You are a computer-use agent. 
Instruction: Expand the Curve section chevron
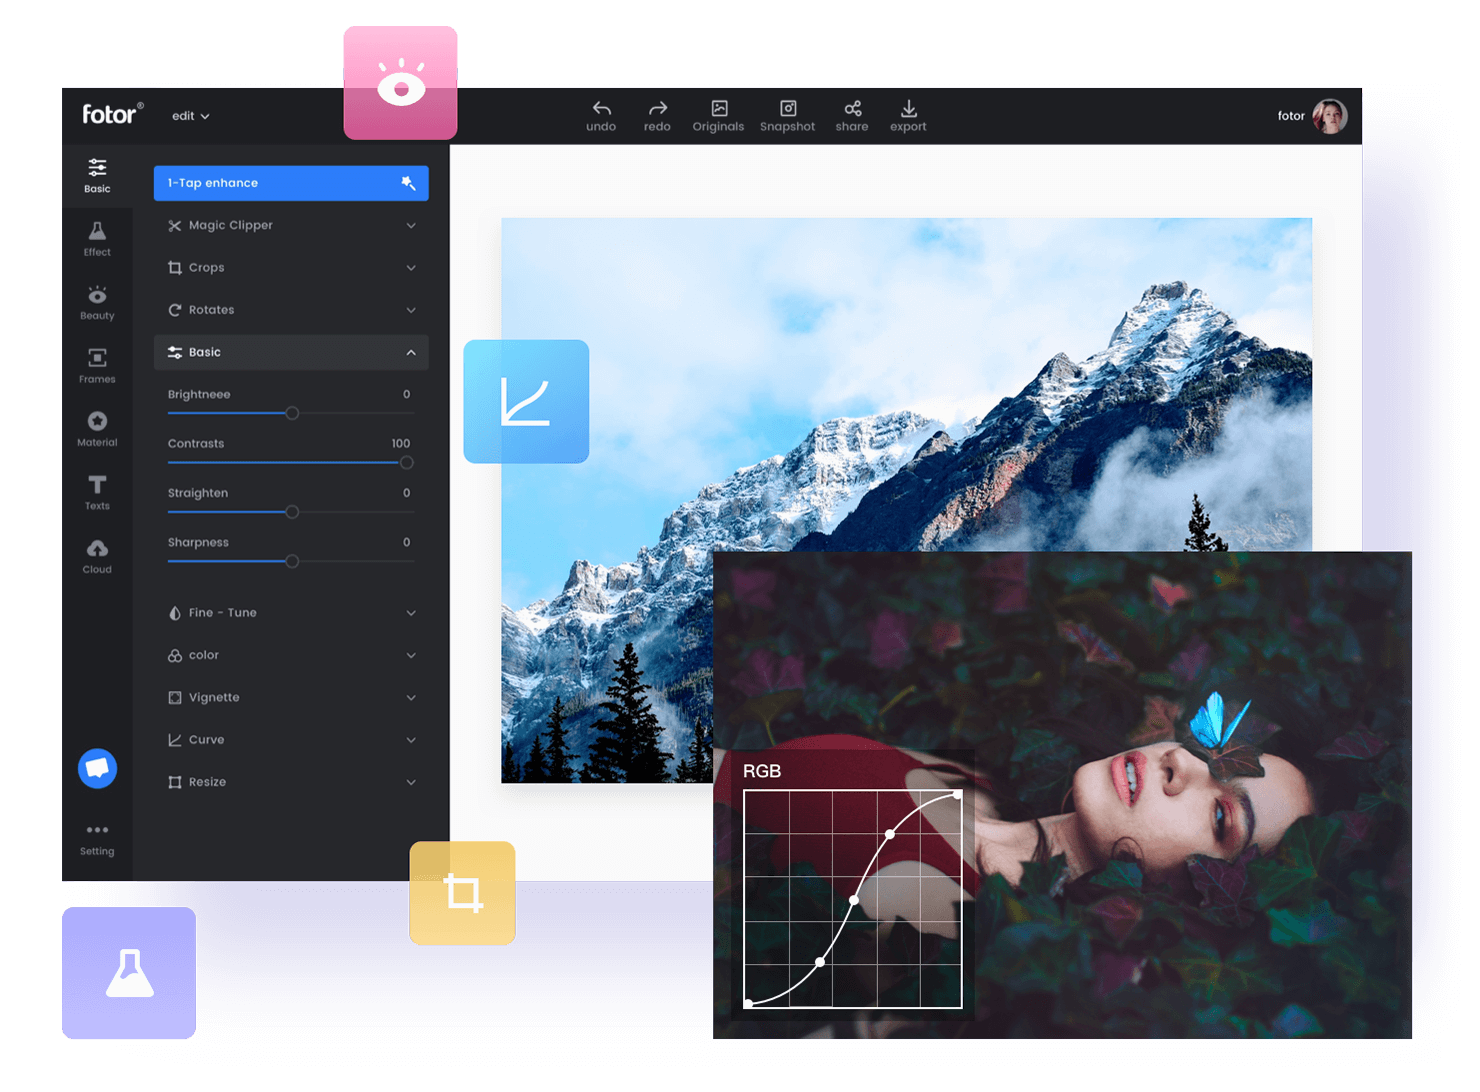pos(411,740)
